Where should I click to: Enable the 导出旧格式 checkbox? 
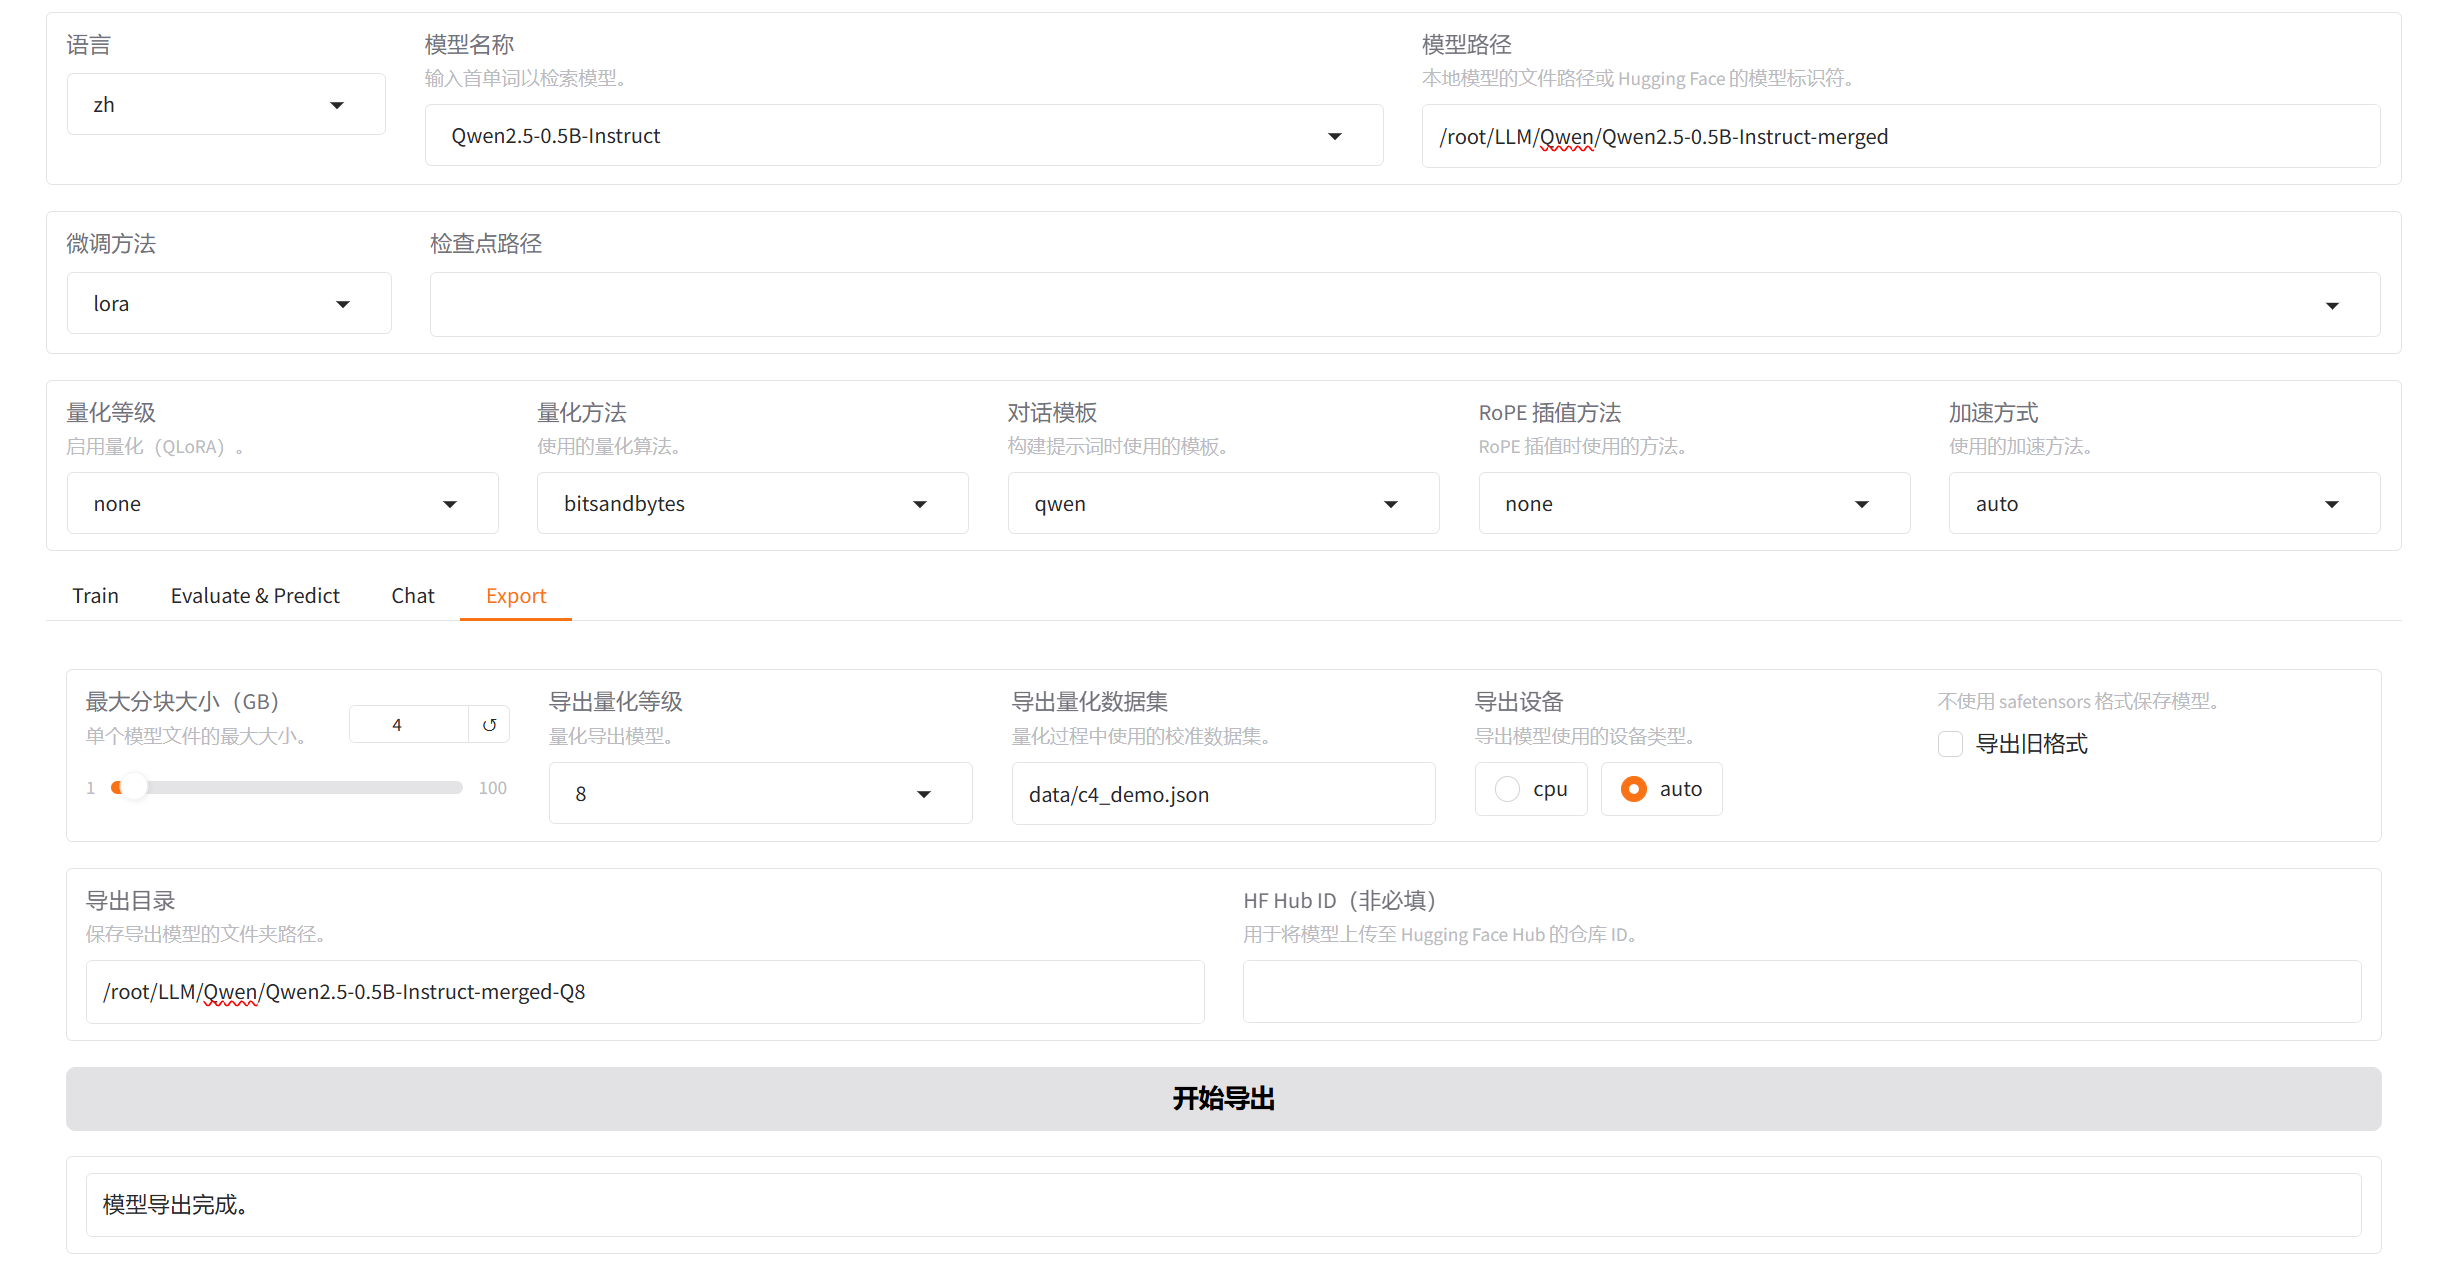(x=1950, y=744)
